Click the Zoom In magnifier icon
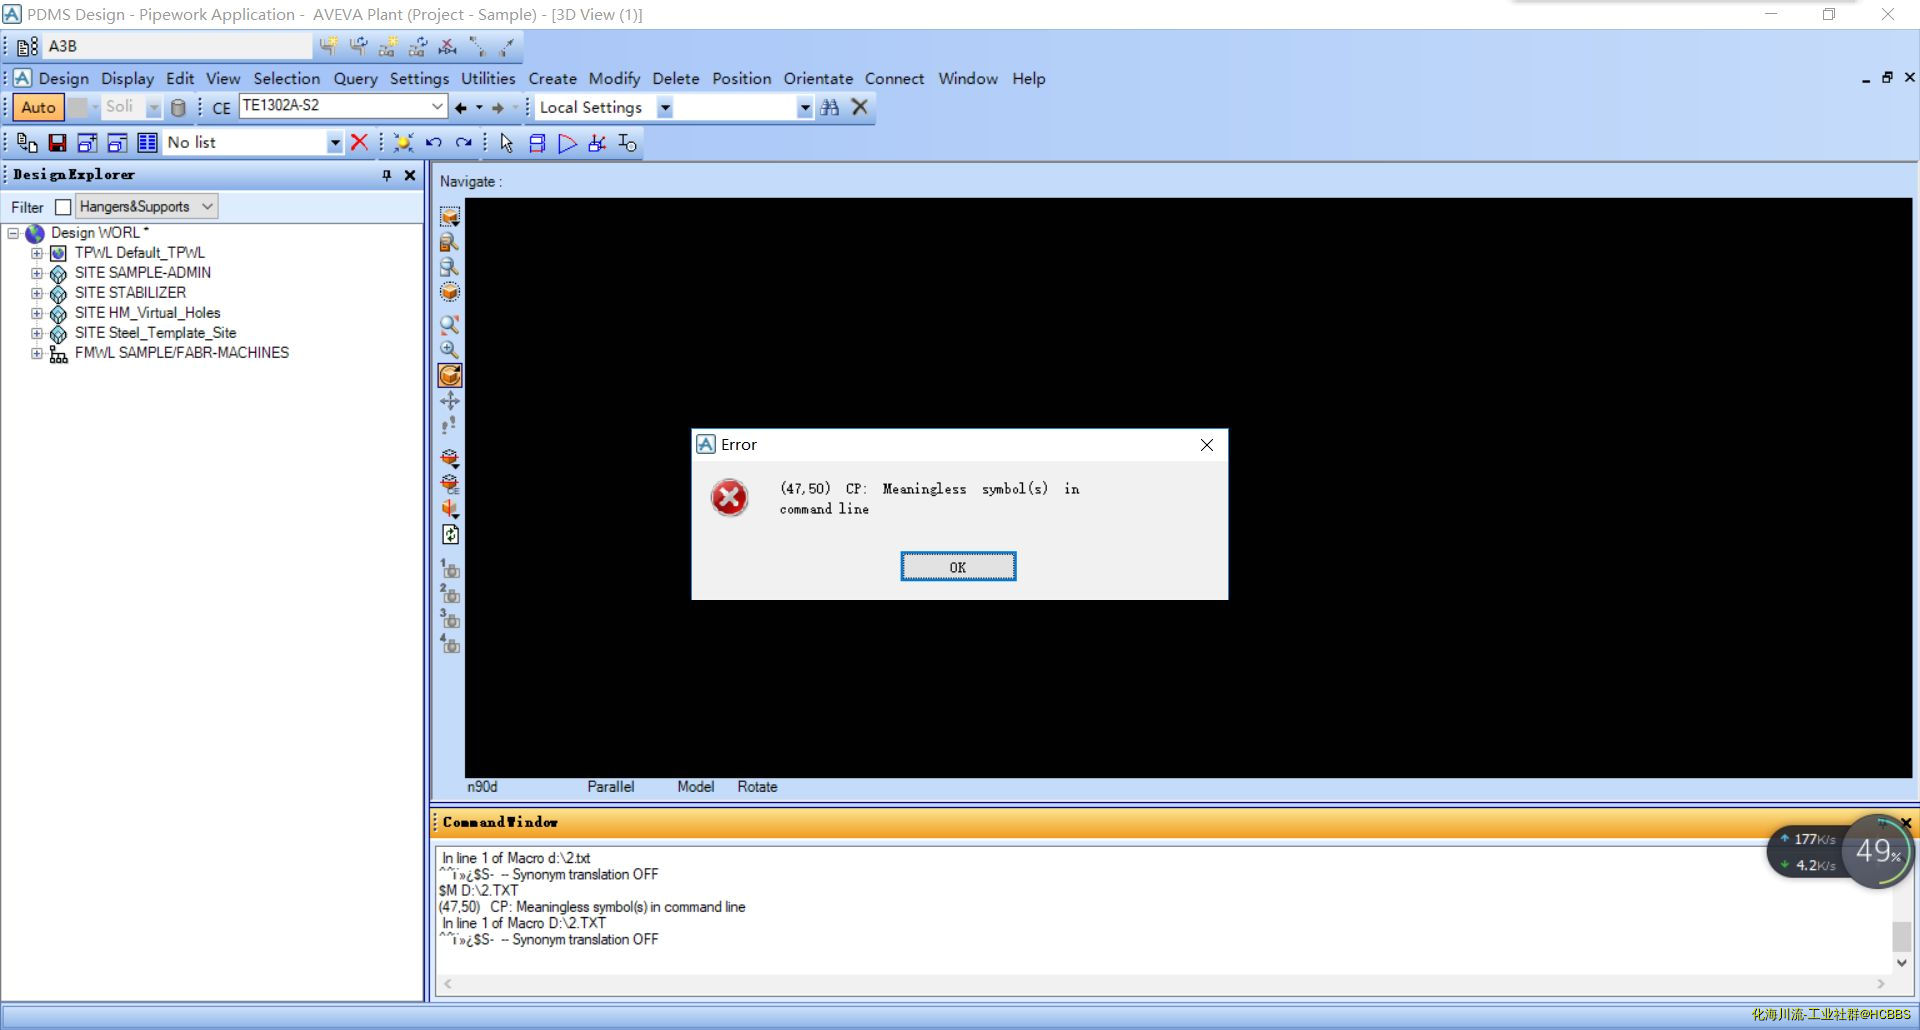This screenshot has height=1030, width=1920. [x=450, y=349]
